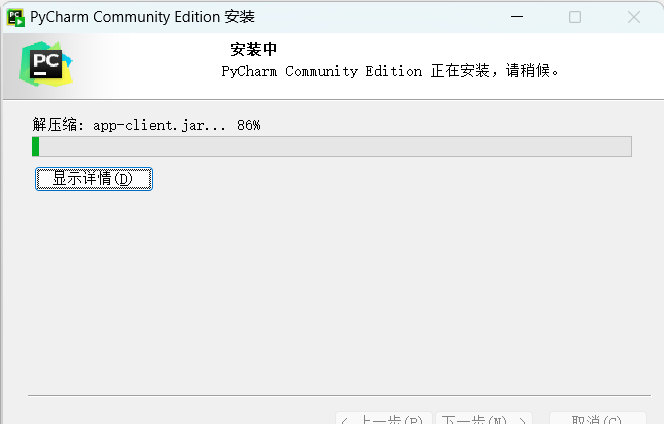This screenshot has height=424, width=664.
Task: Click the 86% extraction percentage
Action: click(248, 125)
